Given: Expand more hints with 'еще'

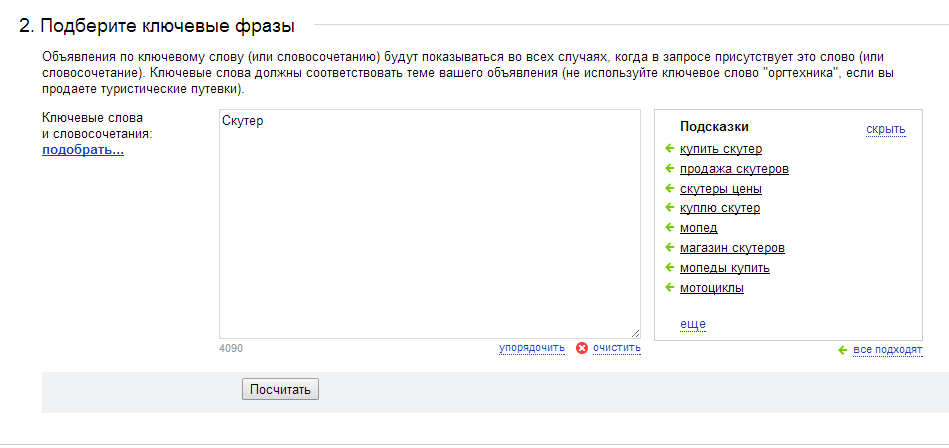Looking at the screenshot, I should [x=692, y=324].
